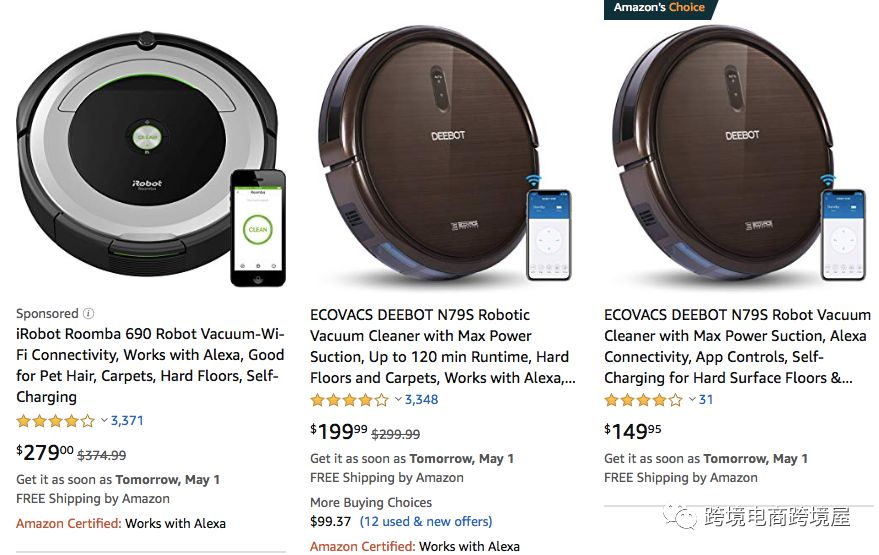Click the star rating beside 3,348
This screenshot has height=555, width=879.
tap(349, 400)
